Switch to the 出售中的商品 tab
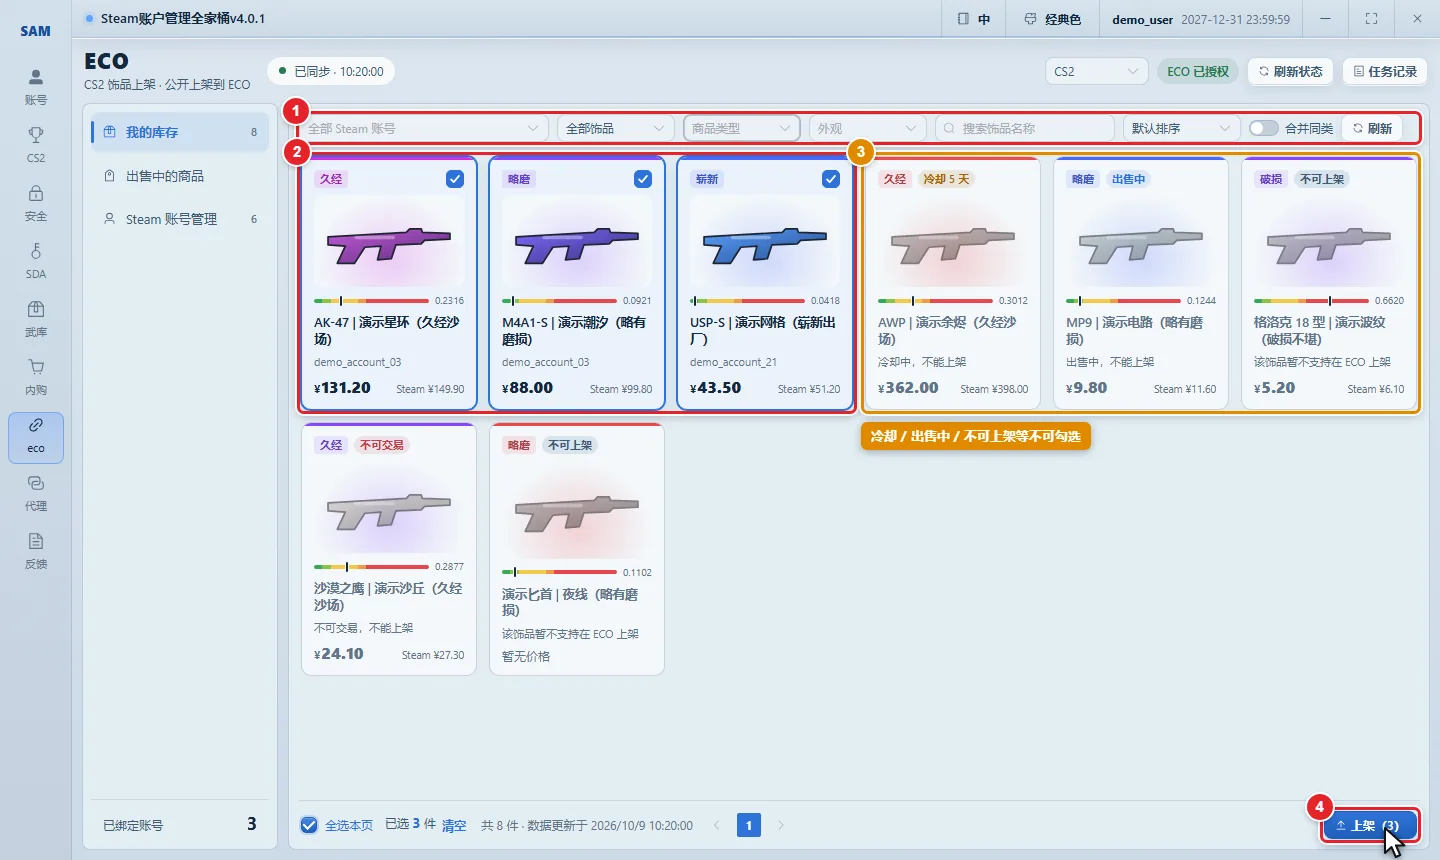Screen dimensions: 1440x860 (x=180, y=176)
